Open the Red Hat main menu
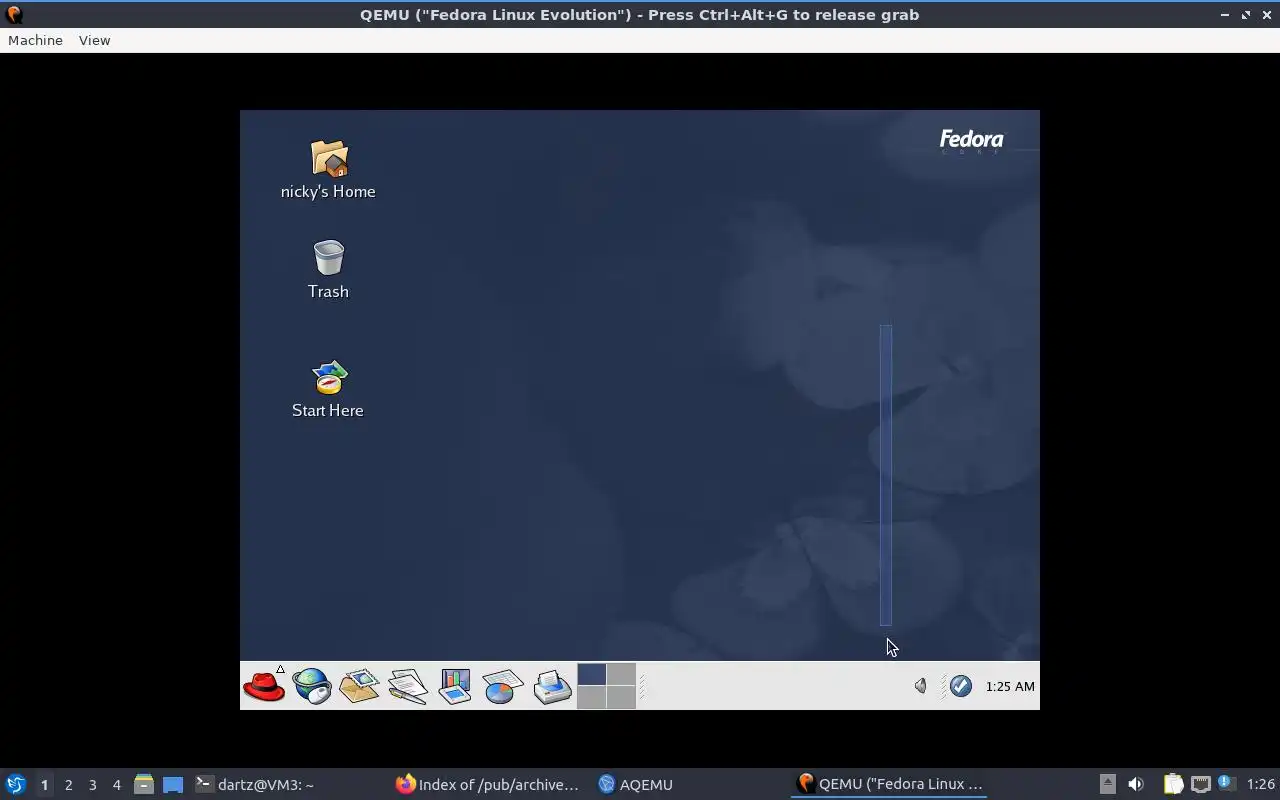The height and width of the screenshot is (800, 1280). (264, 686)
